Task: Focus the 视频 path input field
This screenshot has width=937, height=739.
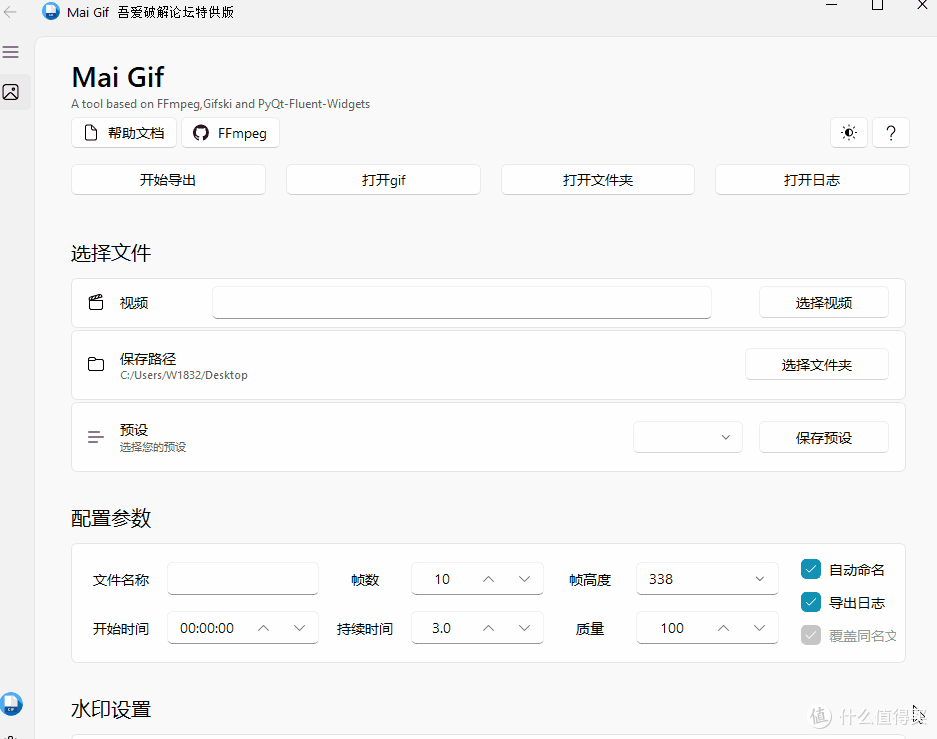Action: point(461,302)
